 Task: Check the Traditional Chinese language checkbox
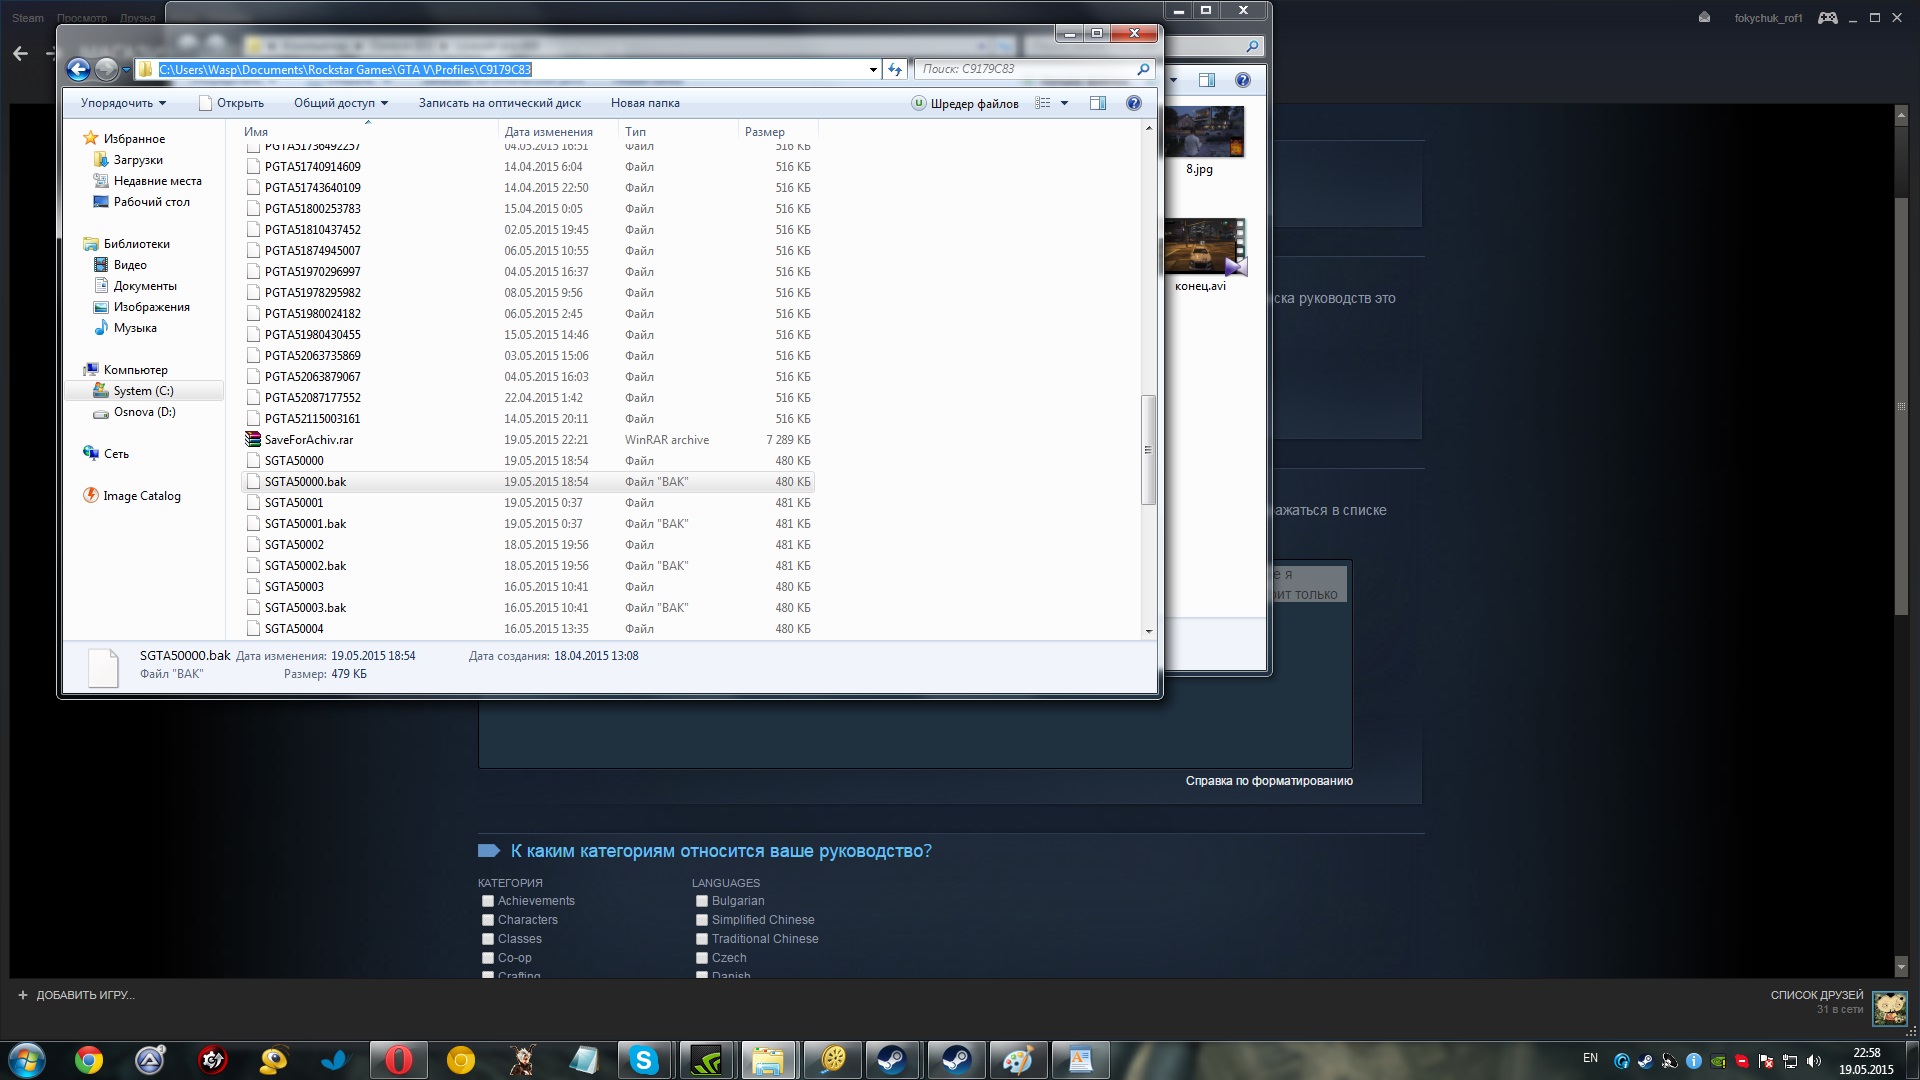[x=702, y=939]
